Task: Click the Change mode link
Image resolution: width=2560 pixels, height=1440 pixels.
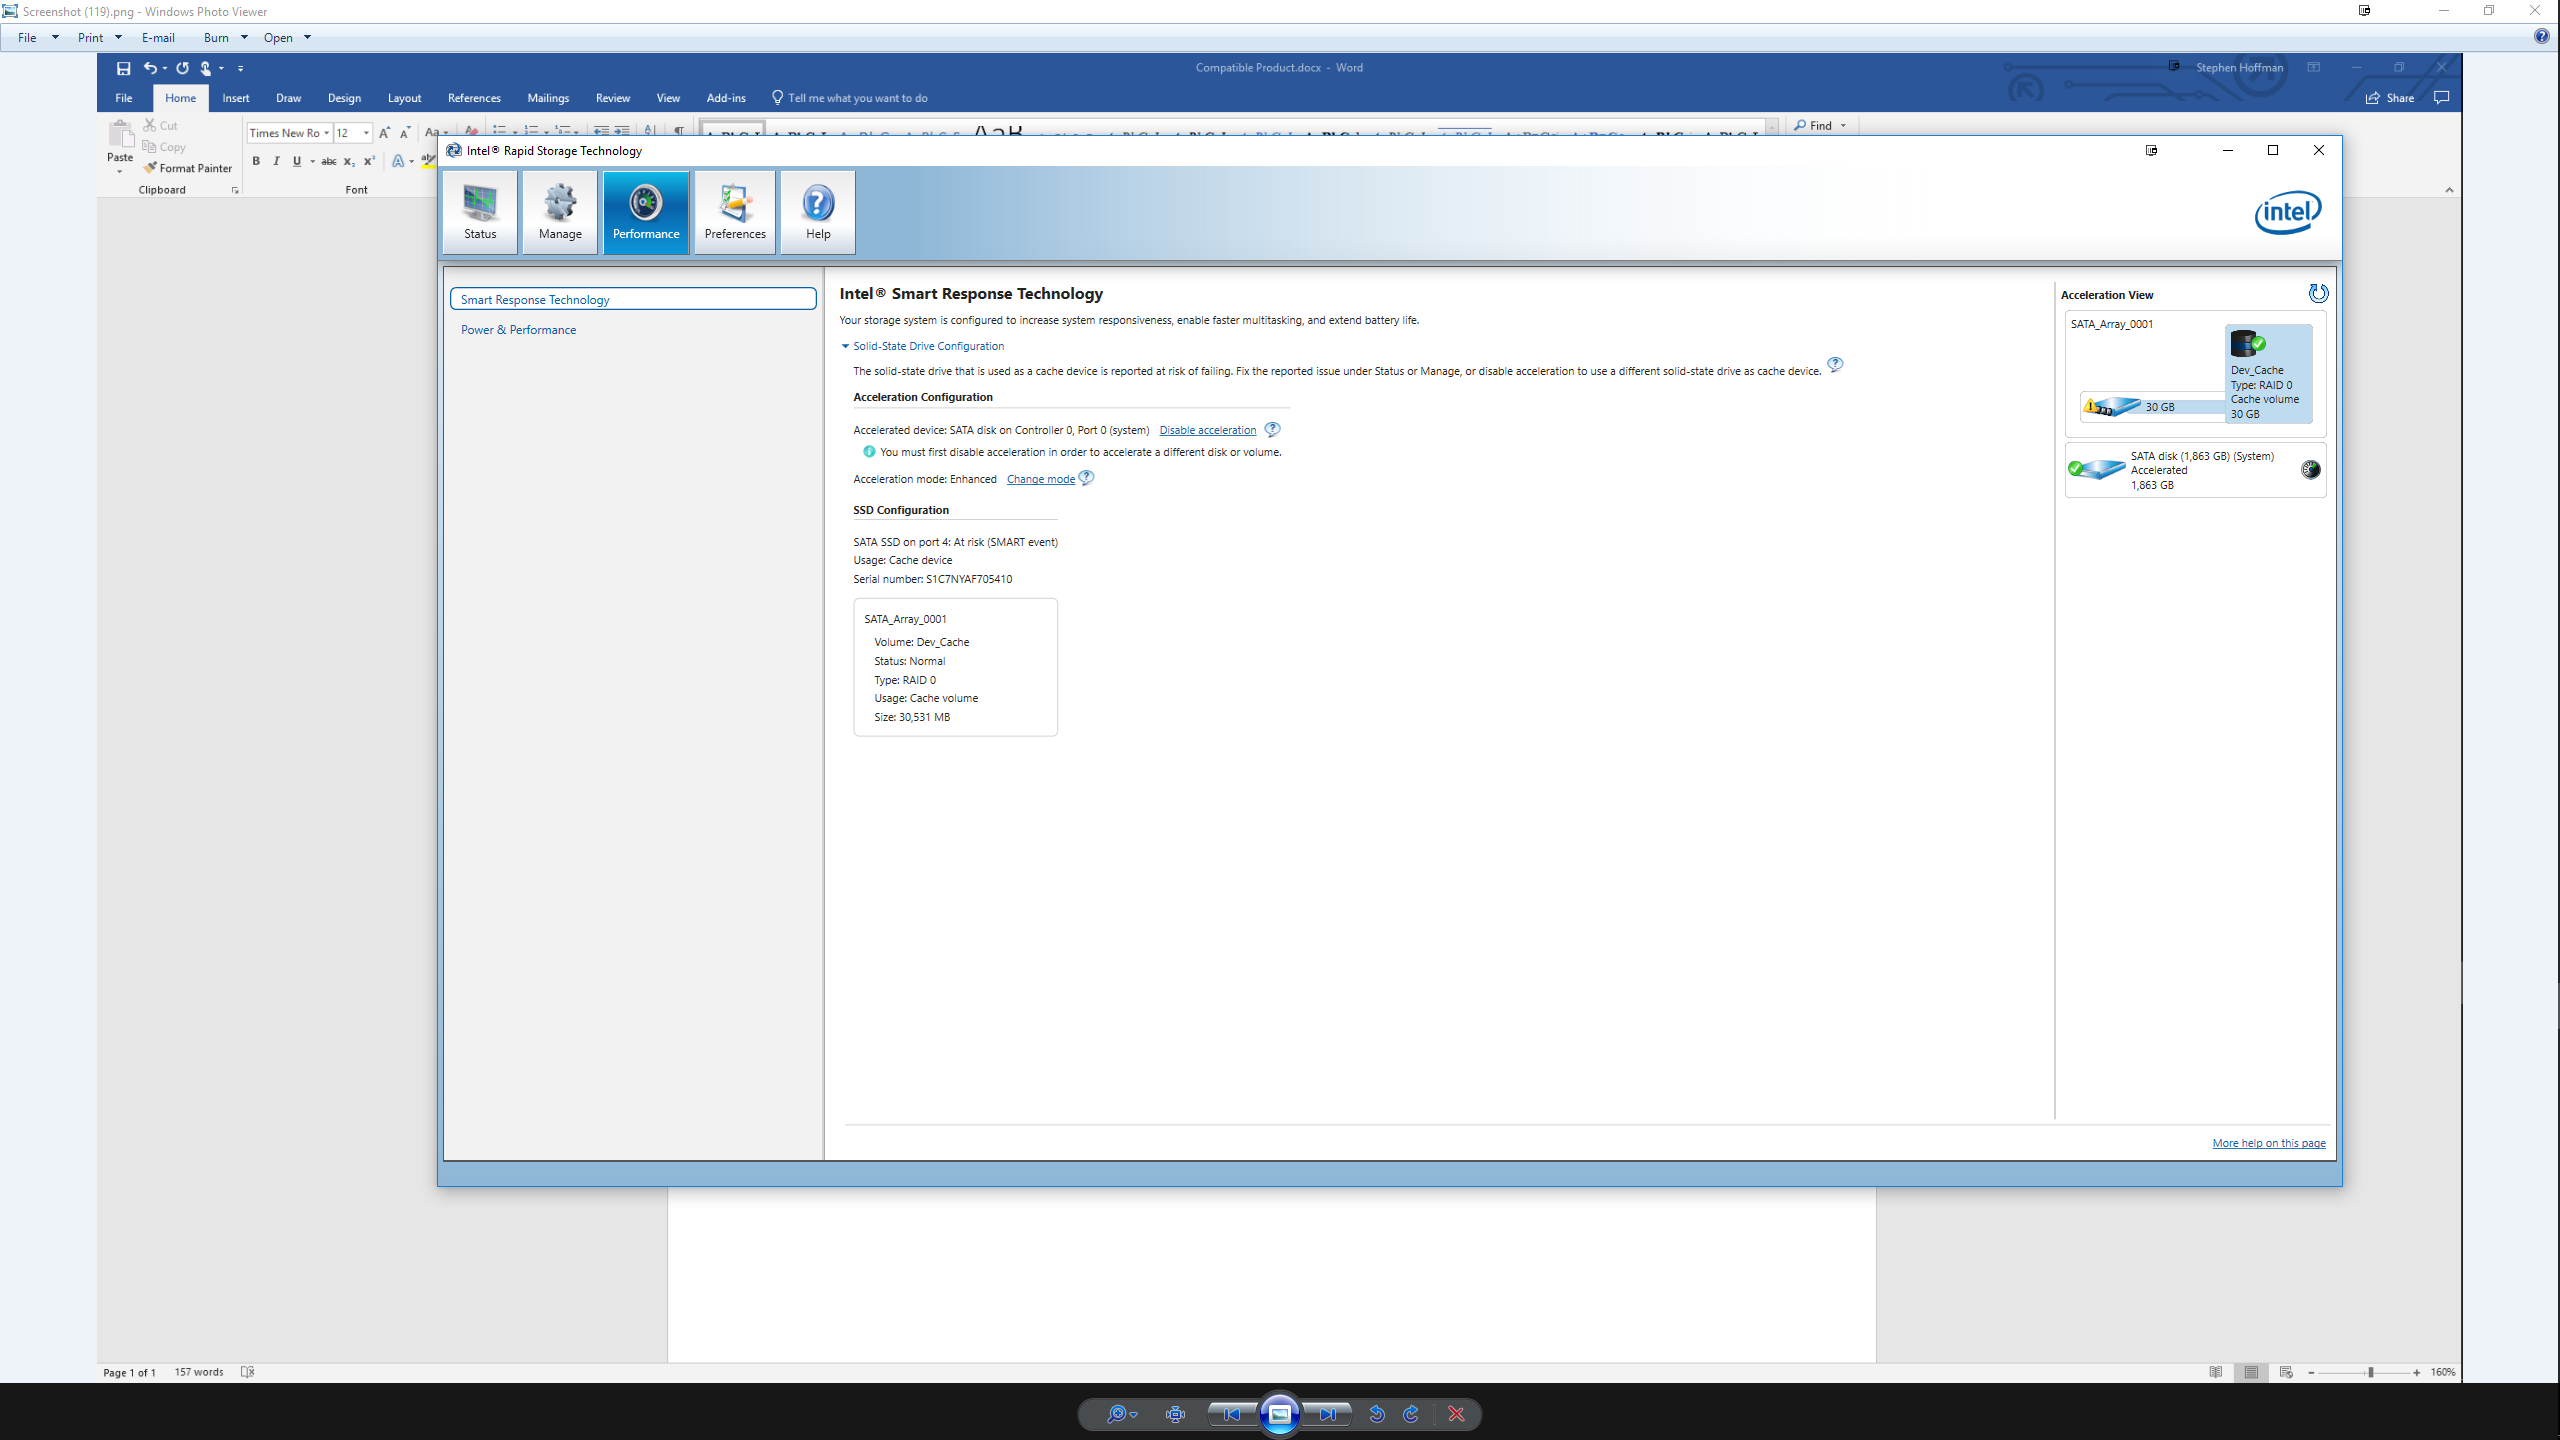Action: (x=1040, y=479)
